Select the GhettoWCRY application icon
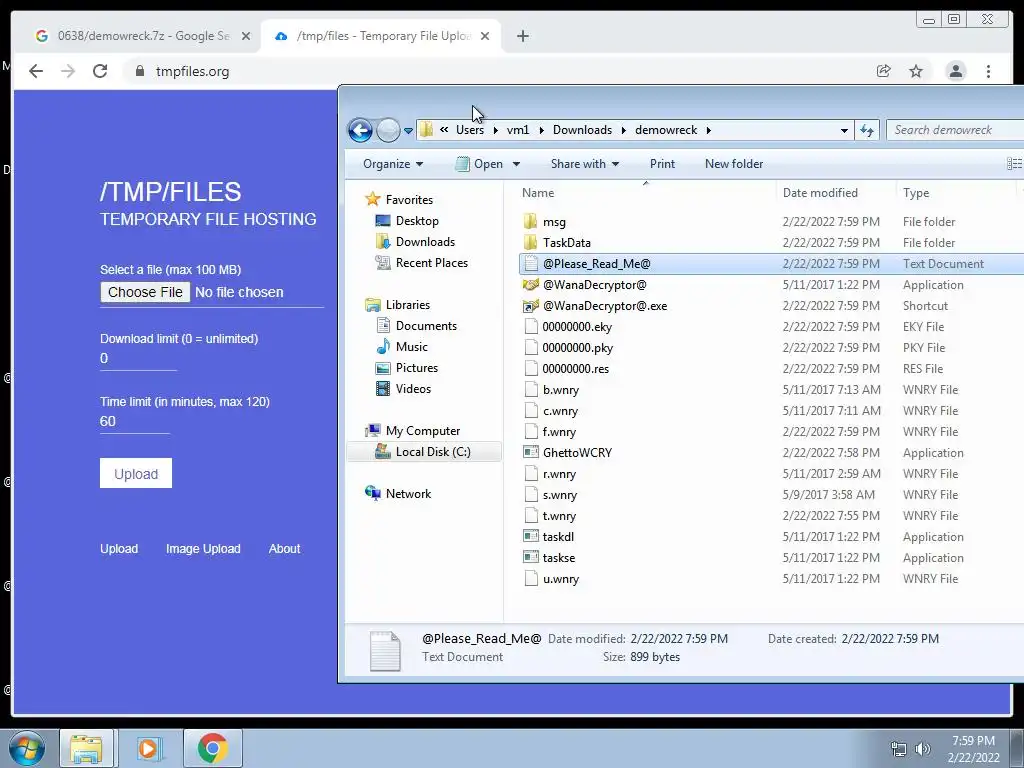 coord(531,452)
